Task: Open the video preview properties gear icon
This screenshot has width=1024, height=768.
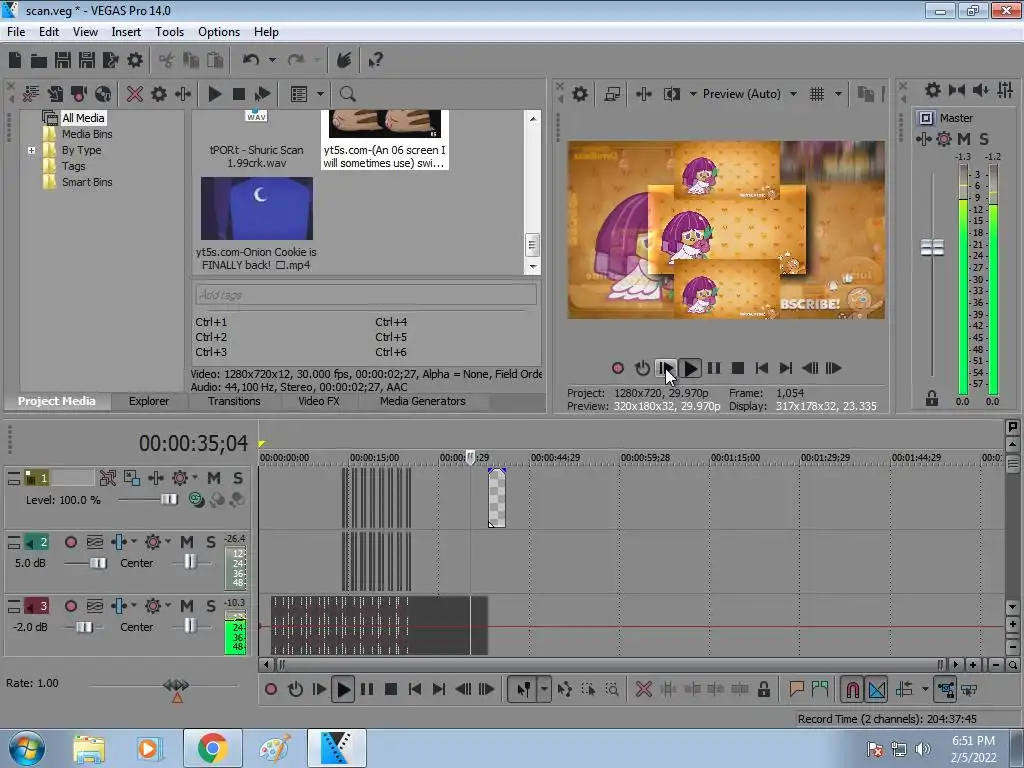Action: [580, 94]
